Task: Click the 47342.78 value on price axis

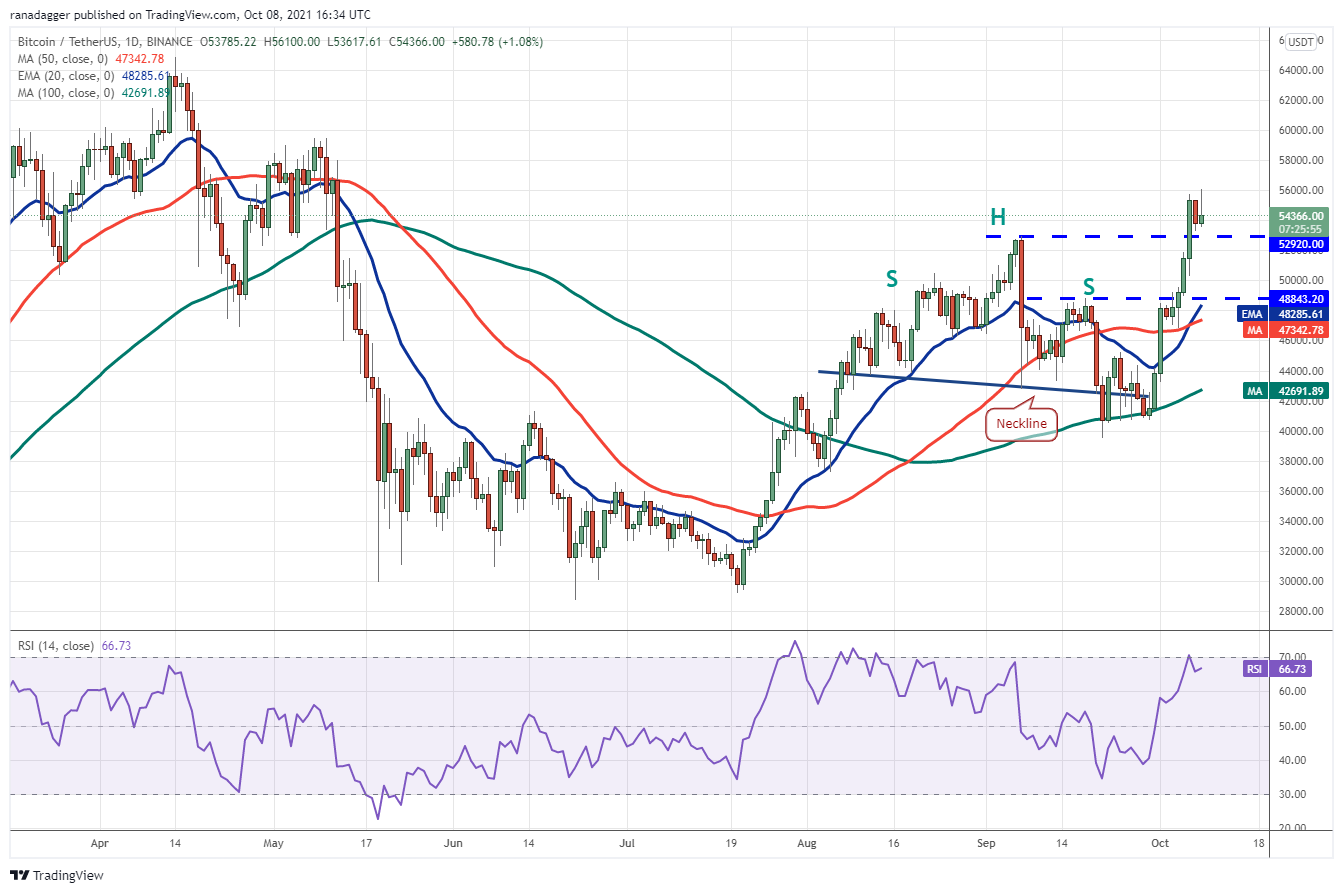Action: click(1299, 330)
